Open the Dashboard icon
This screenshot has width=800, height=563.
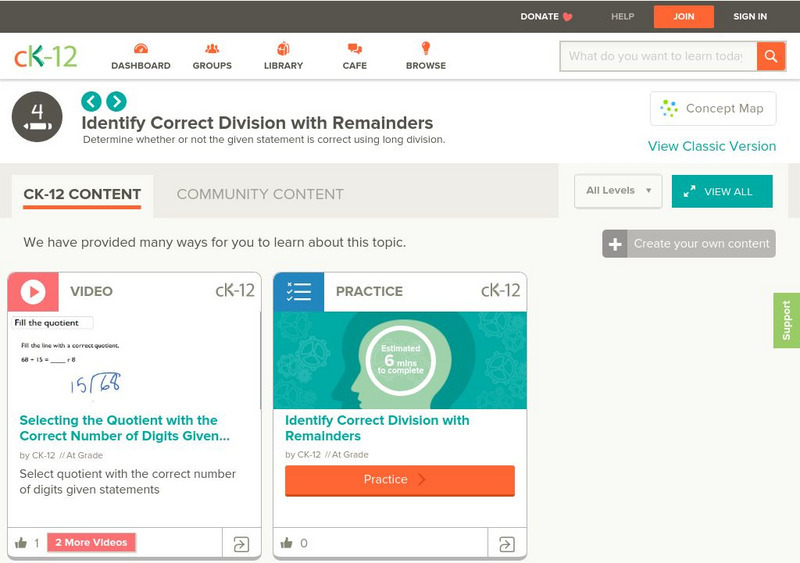(x=141, y=48)
